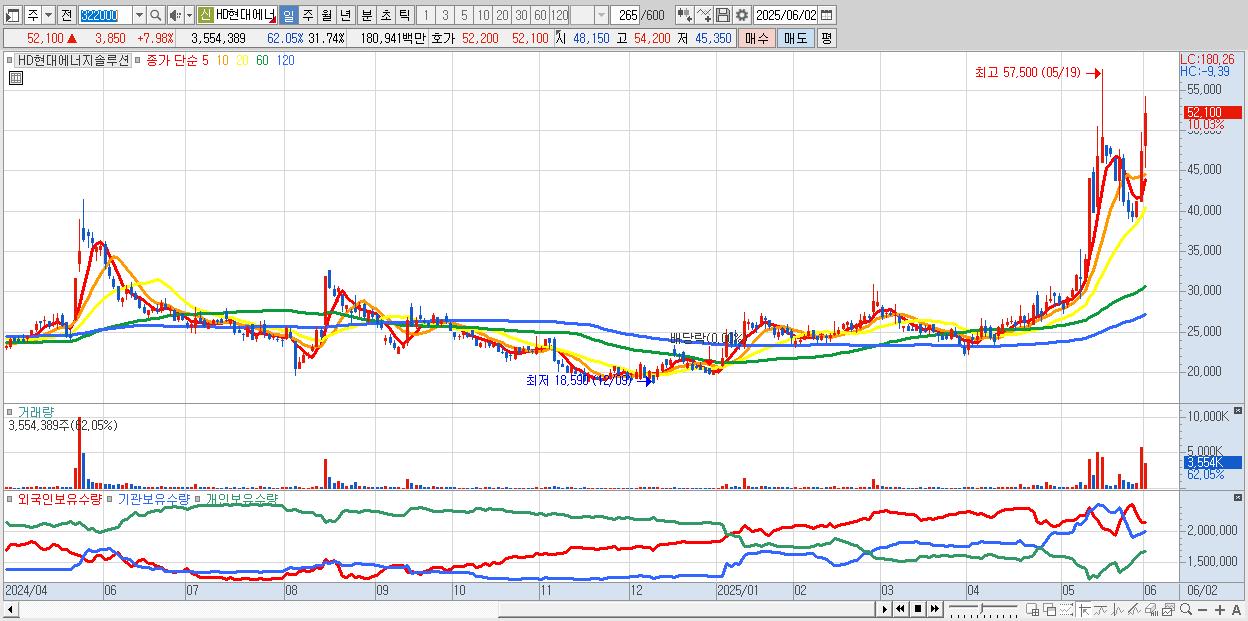This screenshot has height=621, width=1248.
Task: Click the magnifier zoom icon at bottom
Action: pos(1186,609)
